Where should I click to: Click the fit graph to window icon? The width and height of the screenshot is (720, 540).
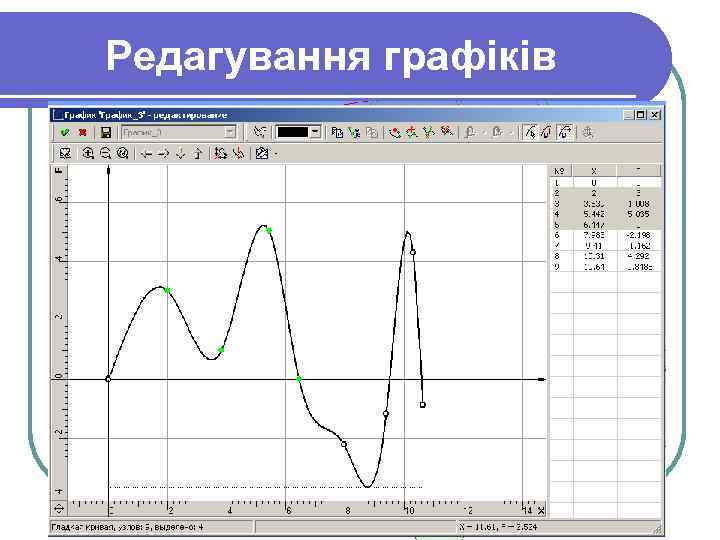65,153
